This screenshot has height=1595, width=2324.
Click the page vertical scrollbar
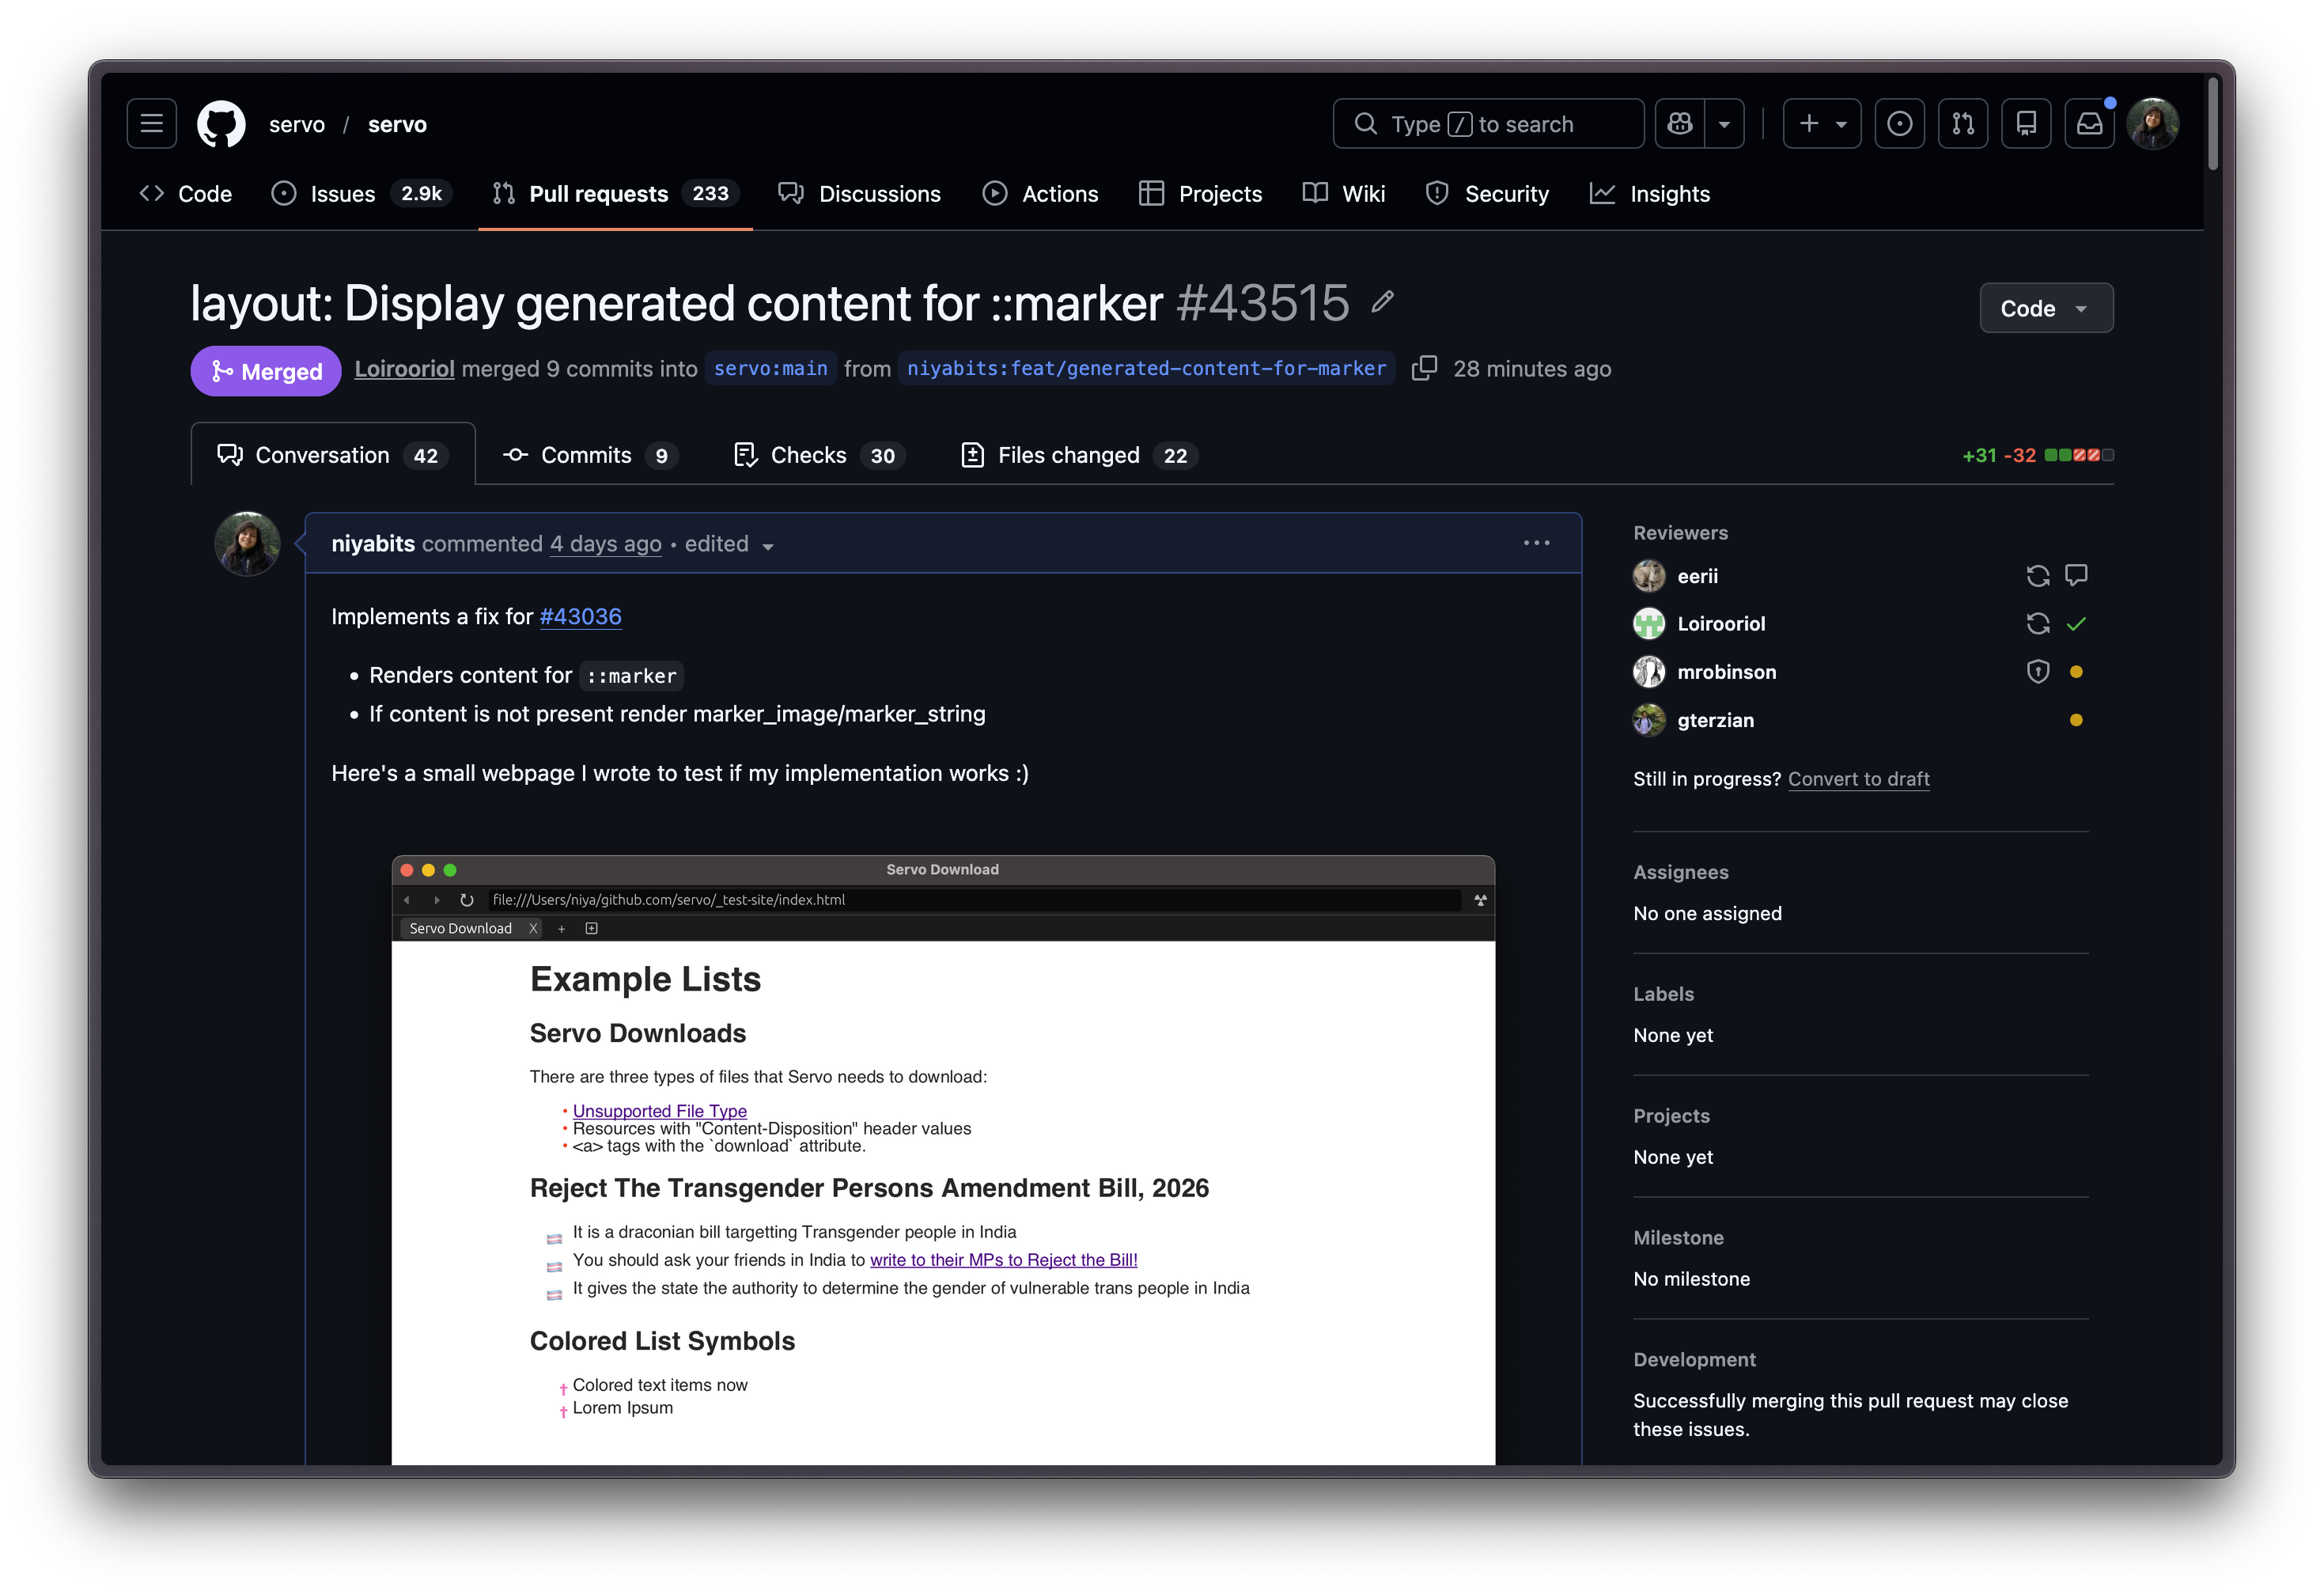(2213, 125)
